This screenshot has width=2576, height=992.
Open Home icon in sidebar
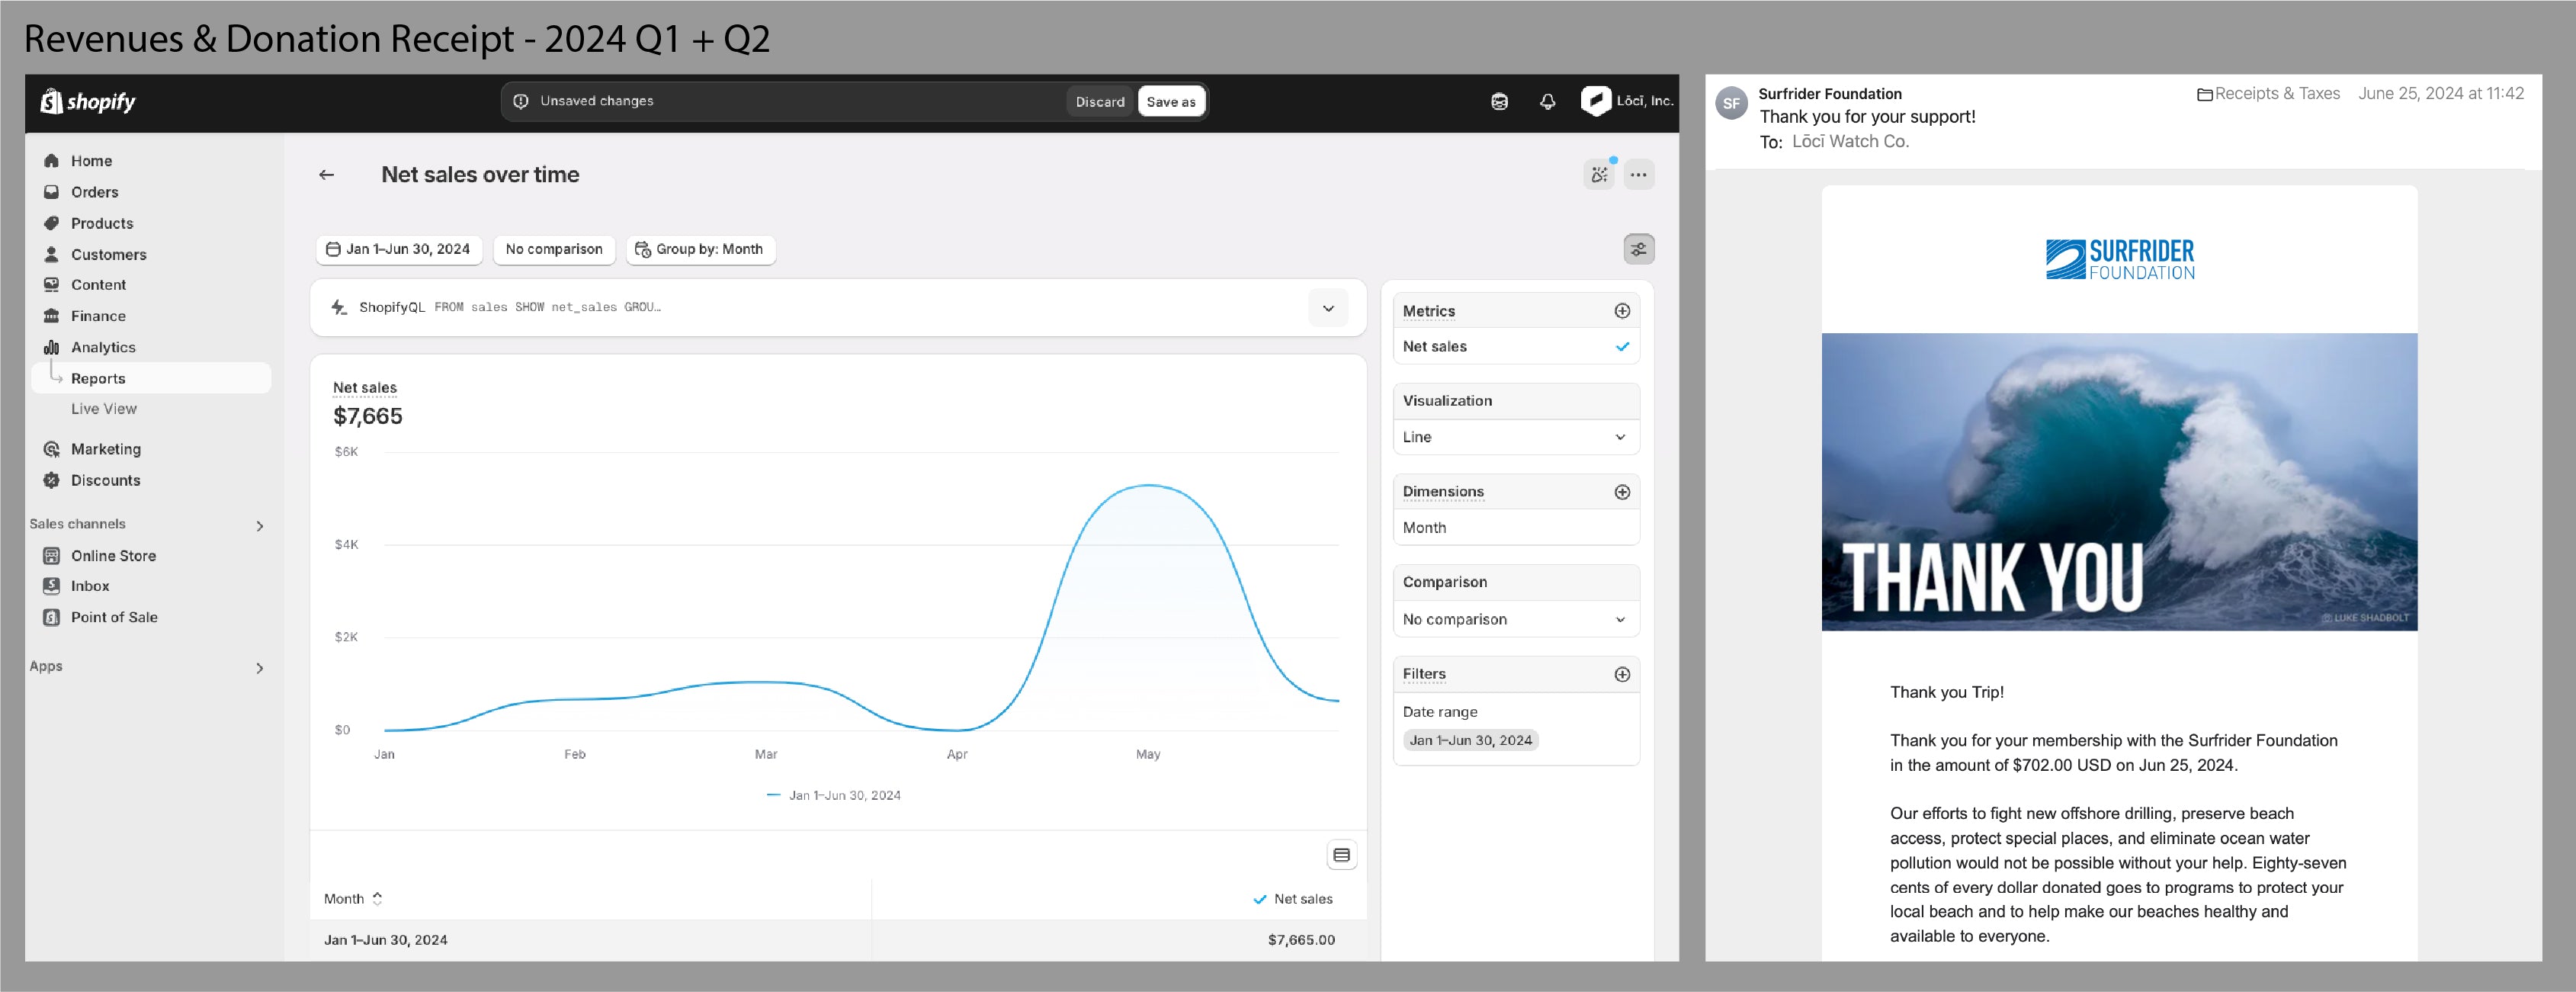pyautogui.click(x=51, y=160)
